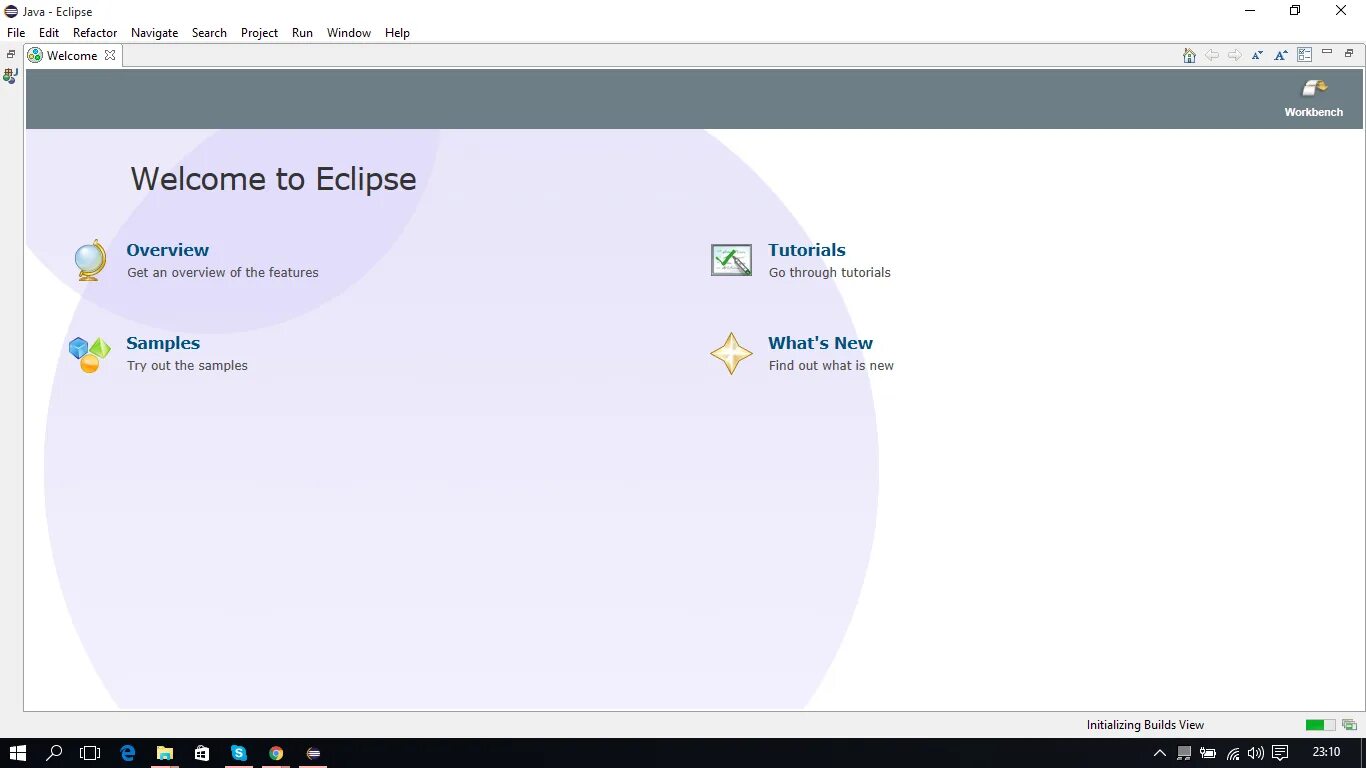Open the Refactor menu
The width and height of the screenshot is (1366, 768).
pos(95,33)
